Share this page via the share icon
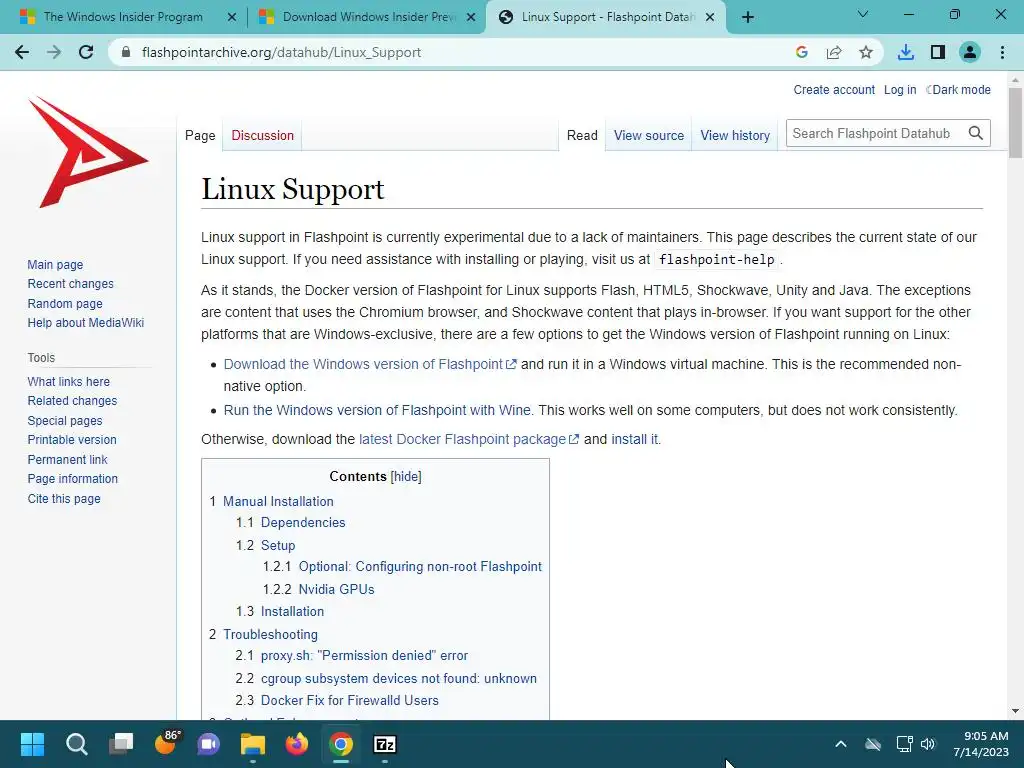Viewport: 1024px width, 768px height. [x=834, y=52]
